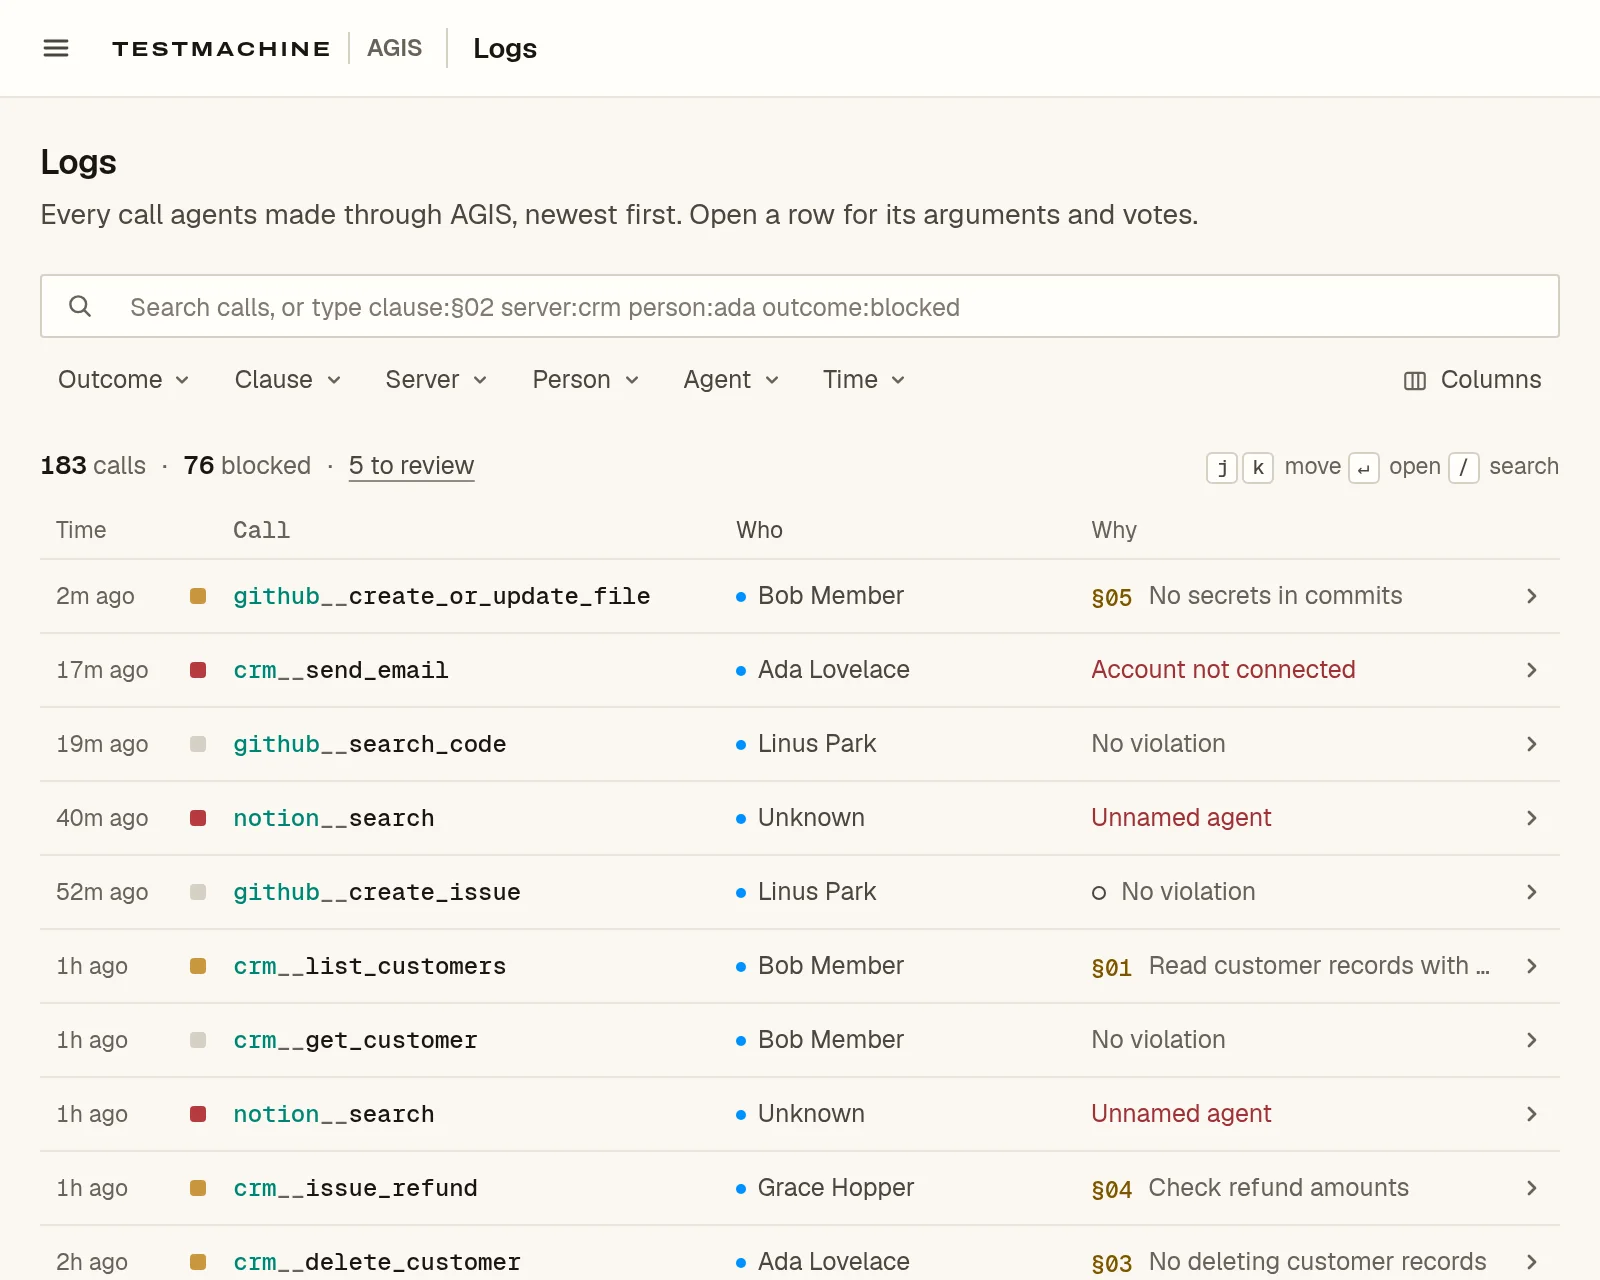
Task: Open the crm__list_customers row chevron
Action: pyautogui.click(x=1531, y=966)
